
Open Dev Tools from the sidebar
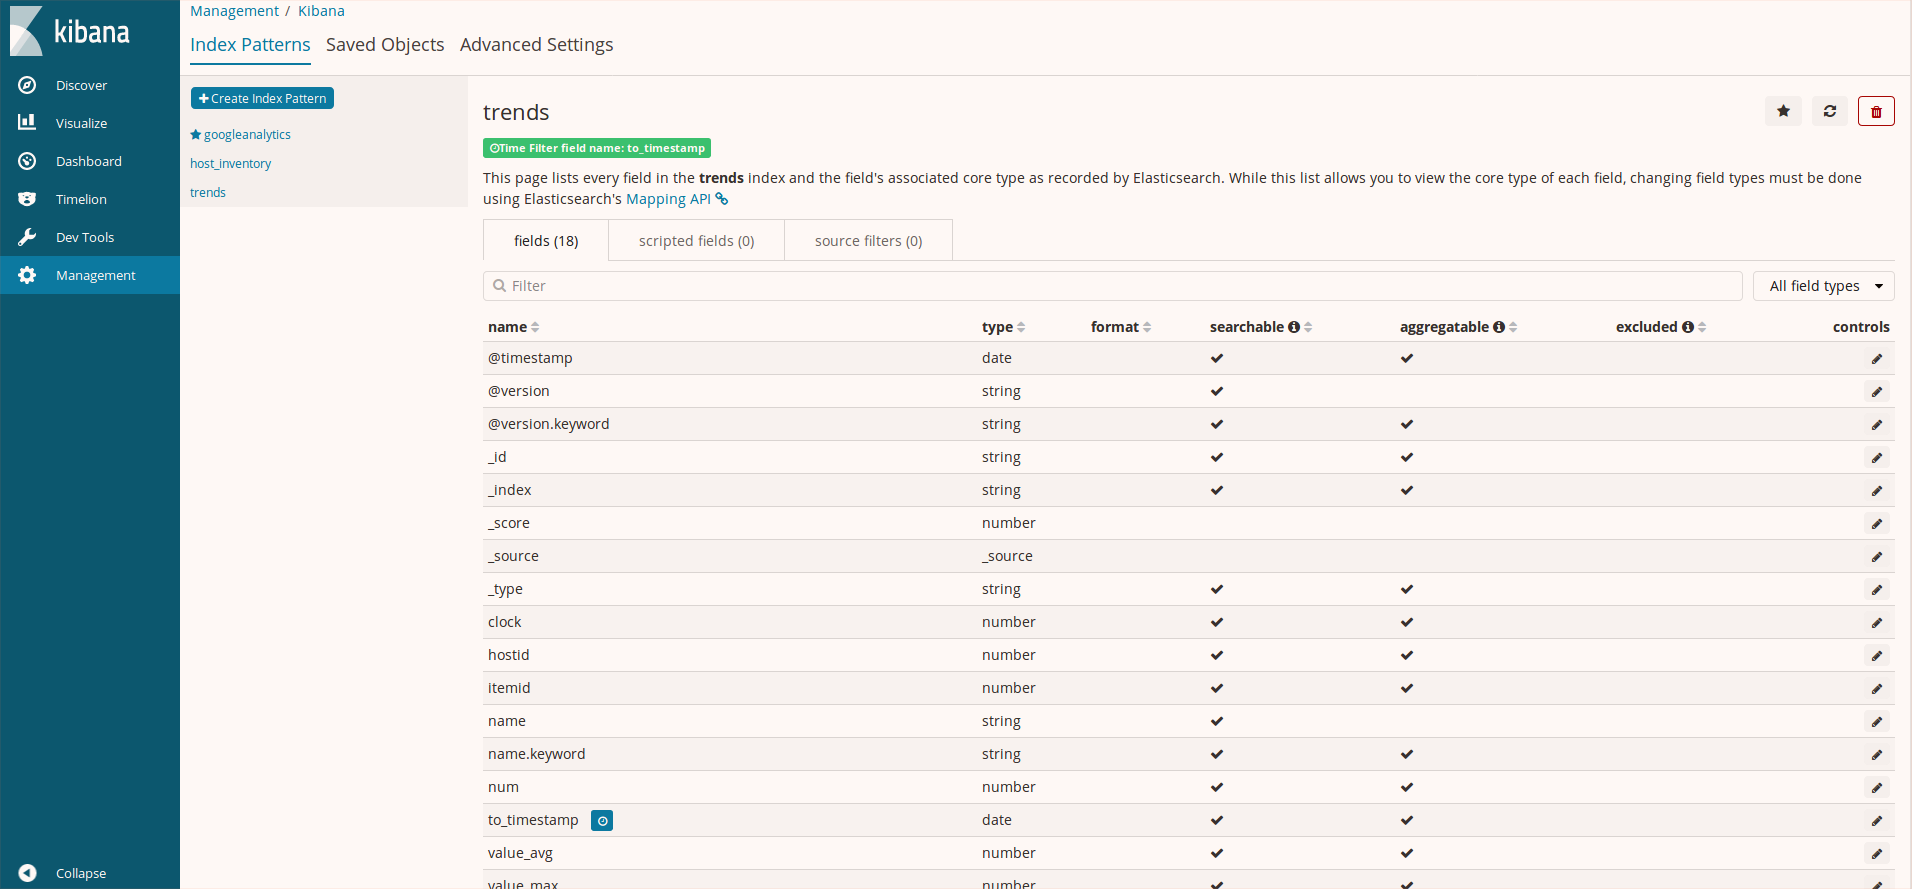pyautogui.click(x=90, y=237)
